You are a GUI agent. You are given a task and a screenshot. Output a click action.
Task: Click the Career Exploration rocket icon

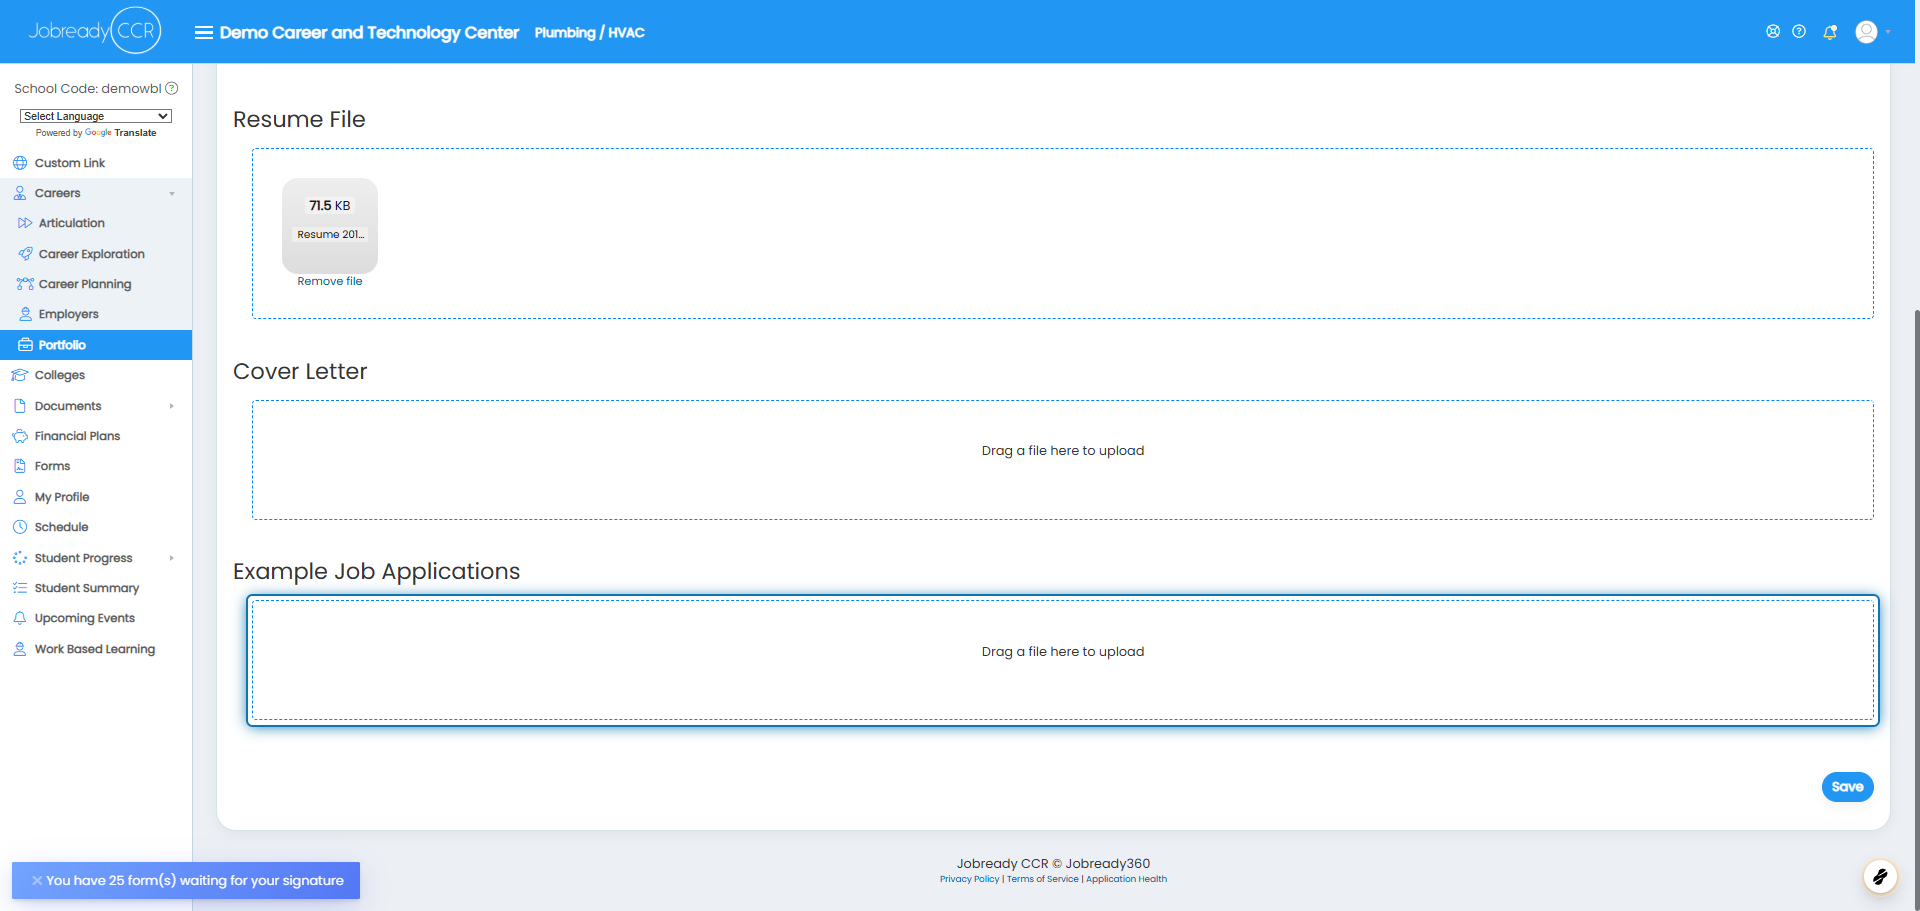click(x=25, y=254)
